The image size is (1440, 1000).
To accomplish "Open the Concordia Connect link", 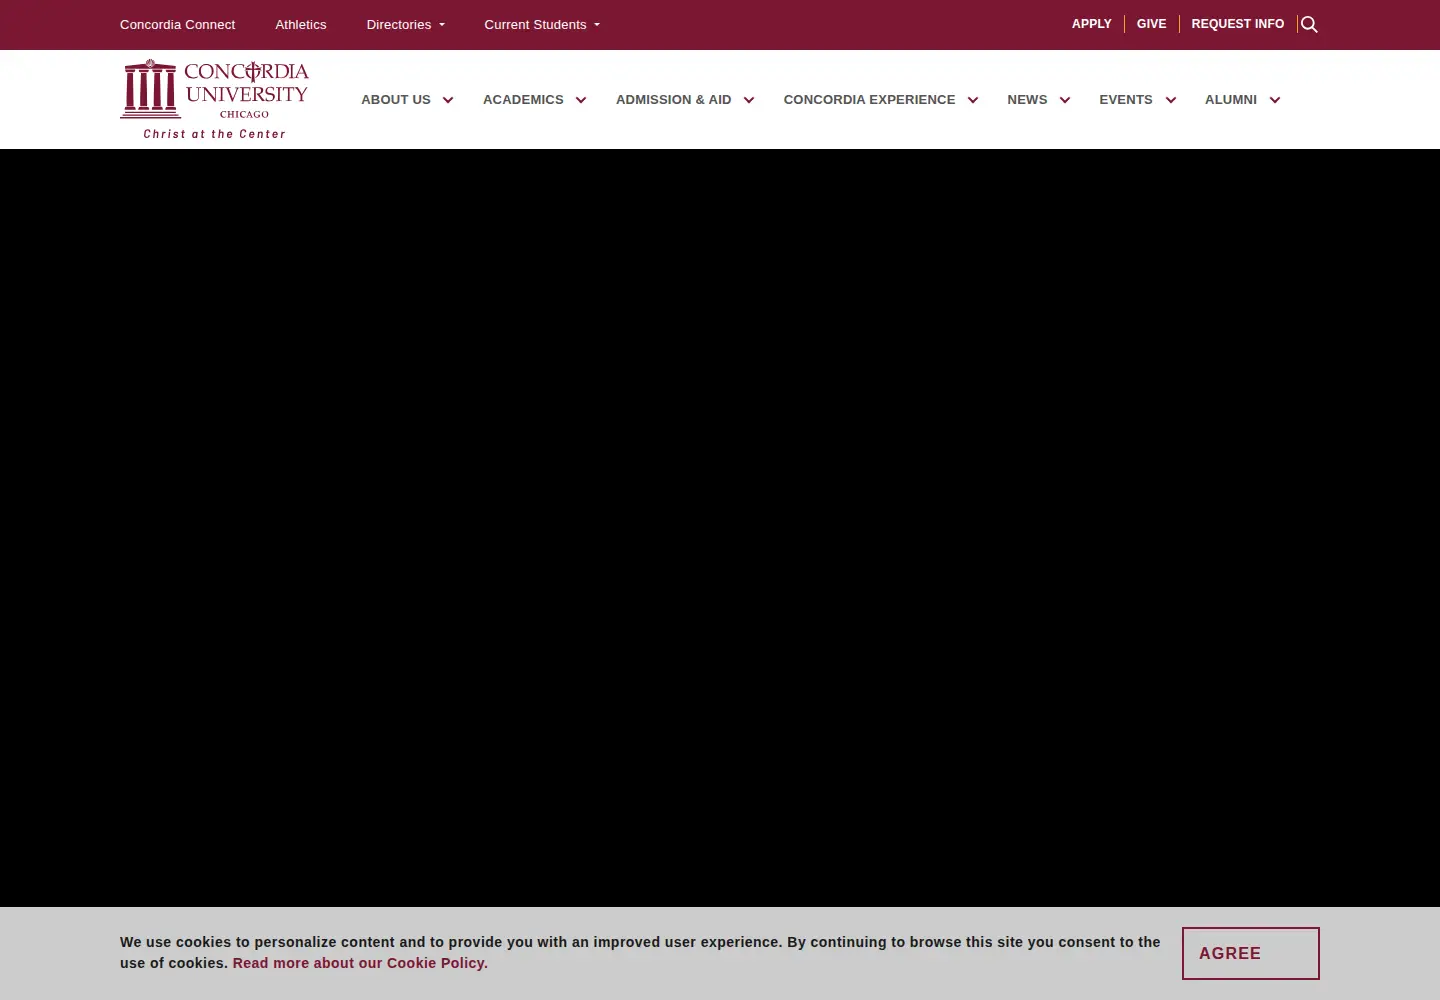I will pyautogui.click(x=177, y=25).
